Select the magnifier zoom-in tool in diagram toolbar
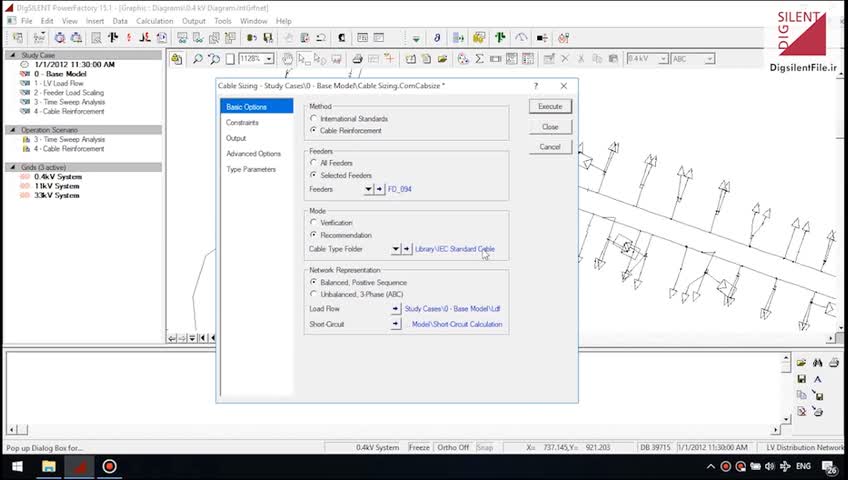This screenshot has height=480, width=848. [198, 59]
